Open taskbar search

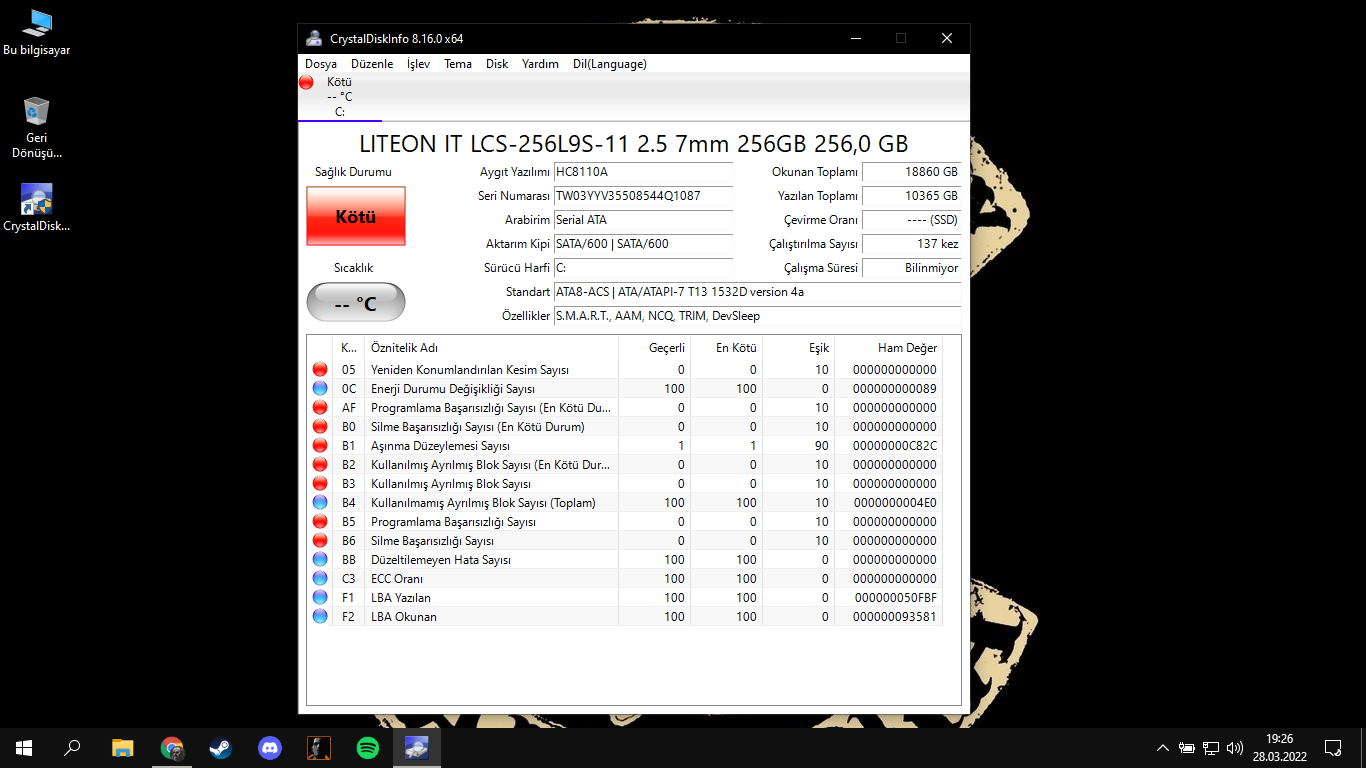(x=72, y=748)
